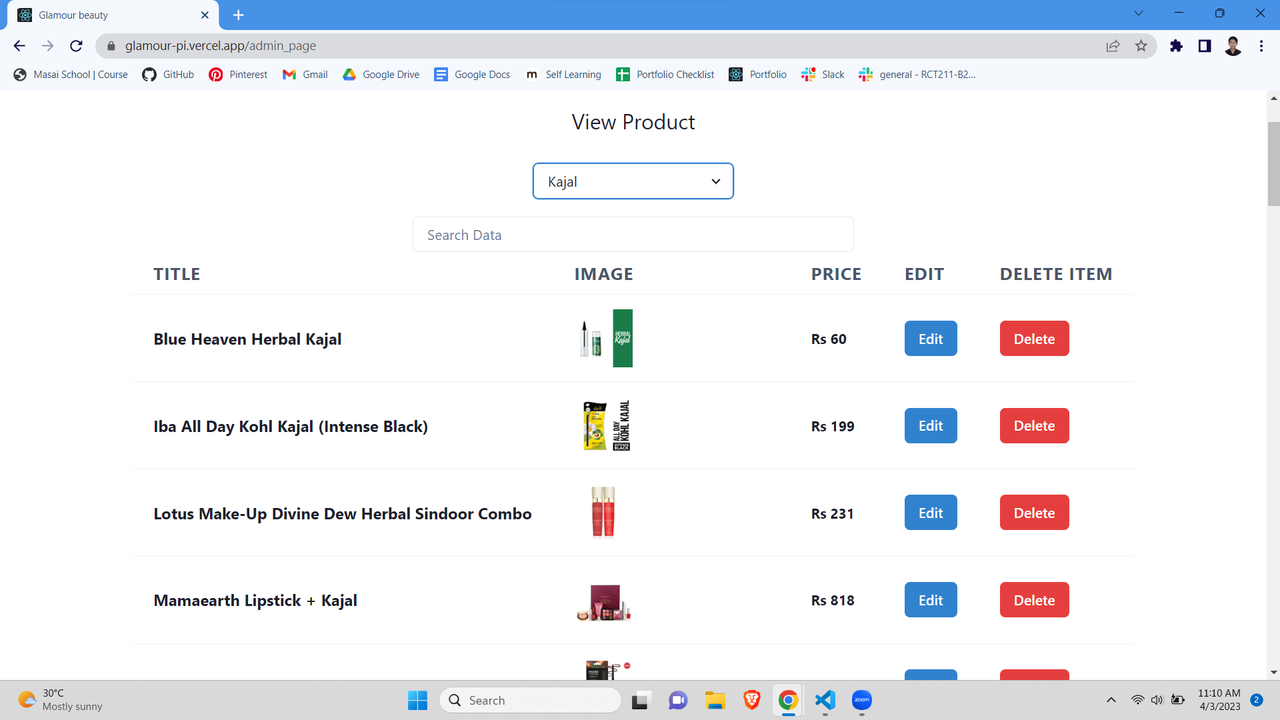
Task: Open the Google Docs bookmark
Action: click(472, 74)
